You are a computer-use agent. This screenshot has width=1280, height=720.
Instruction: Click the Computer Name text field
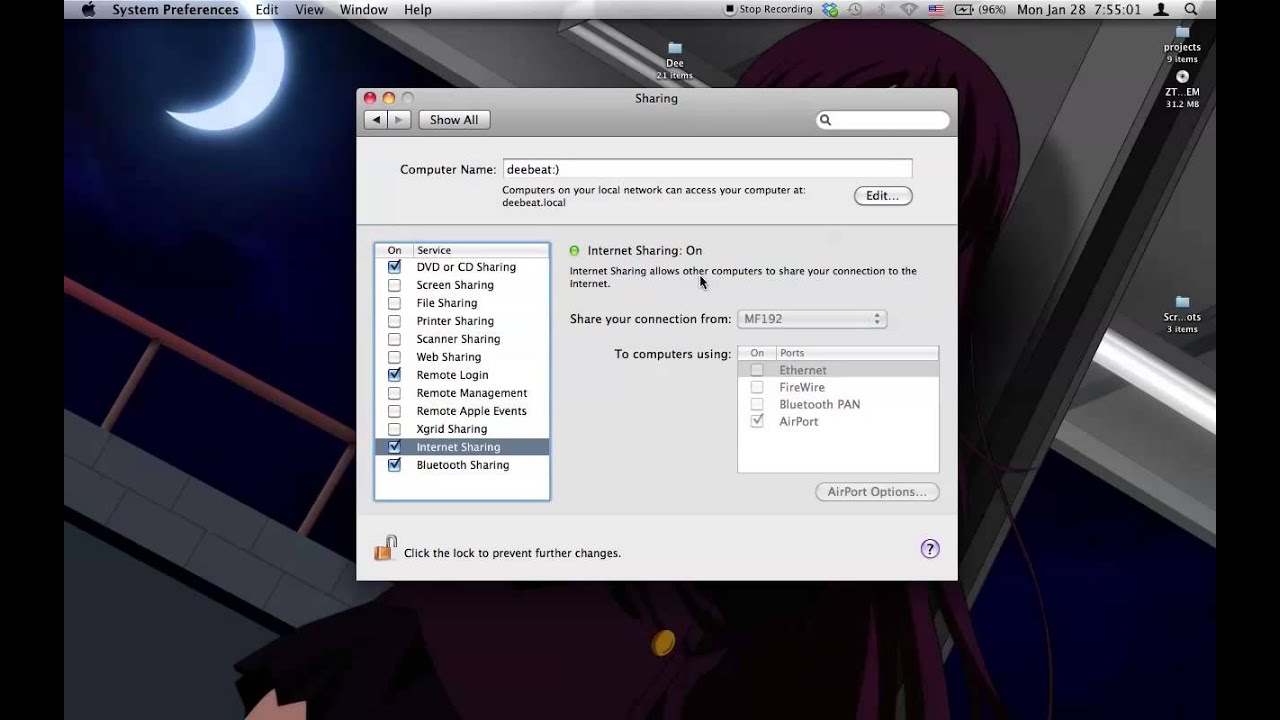(x=707, y=169)
